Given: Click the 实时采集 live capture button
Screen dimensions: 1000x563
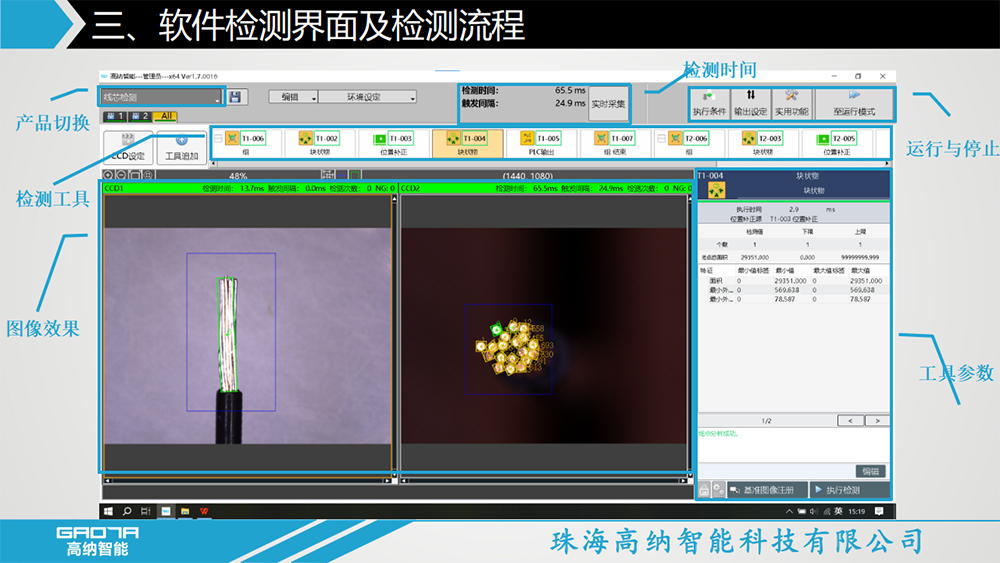Looking at the screenshot, I should pos(608,104).
